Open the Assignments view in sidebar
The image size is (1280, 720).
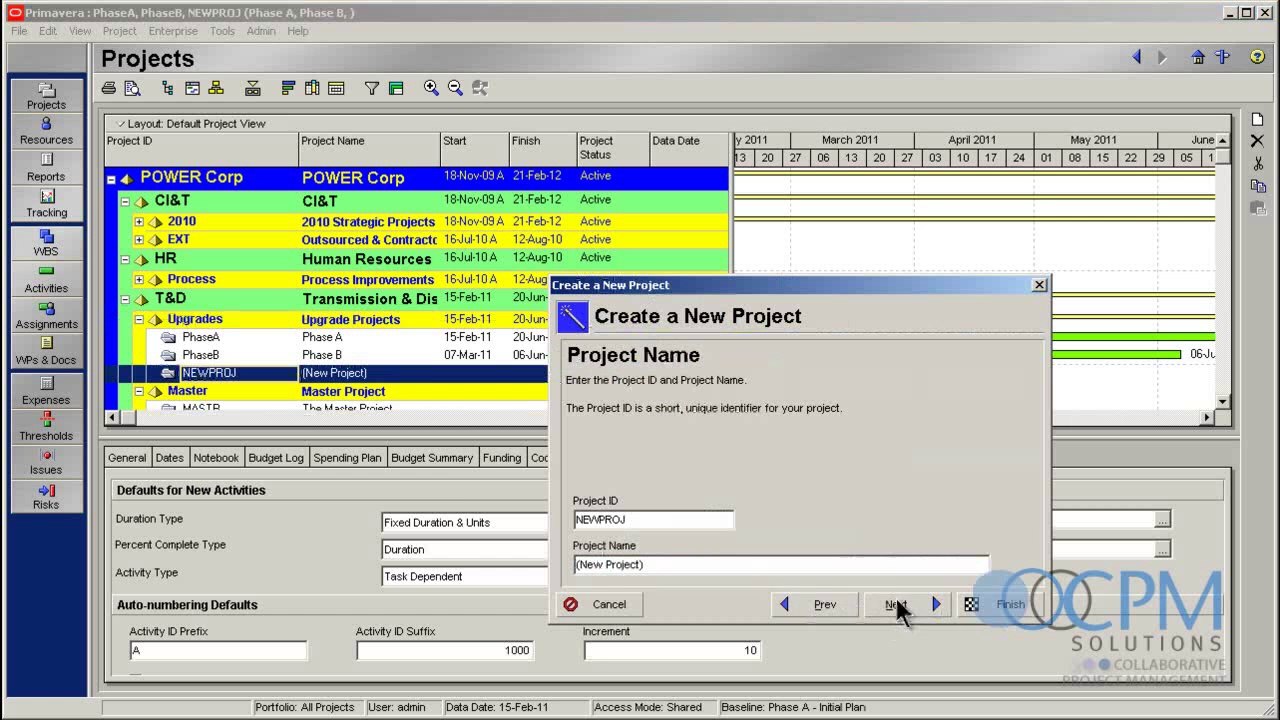coord(46,315)
